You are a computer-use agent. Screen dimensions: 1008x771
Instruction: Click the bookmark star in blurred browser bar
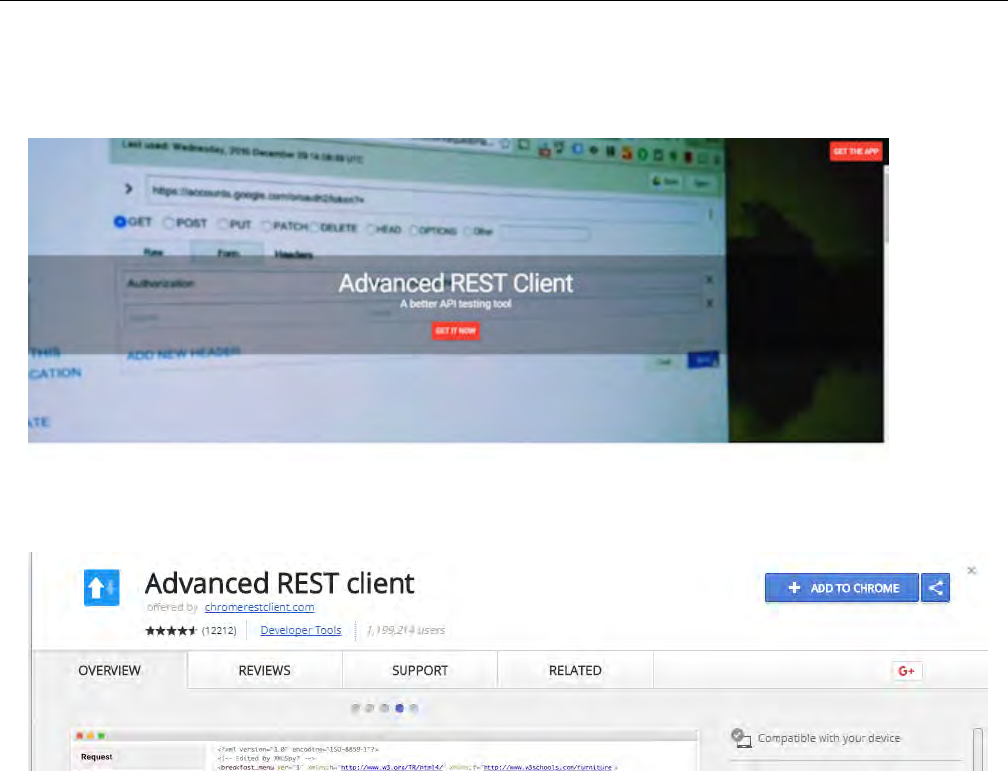(506, 144)
